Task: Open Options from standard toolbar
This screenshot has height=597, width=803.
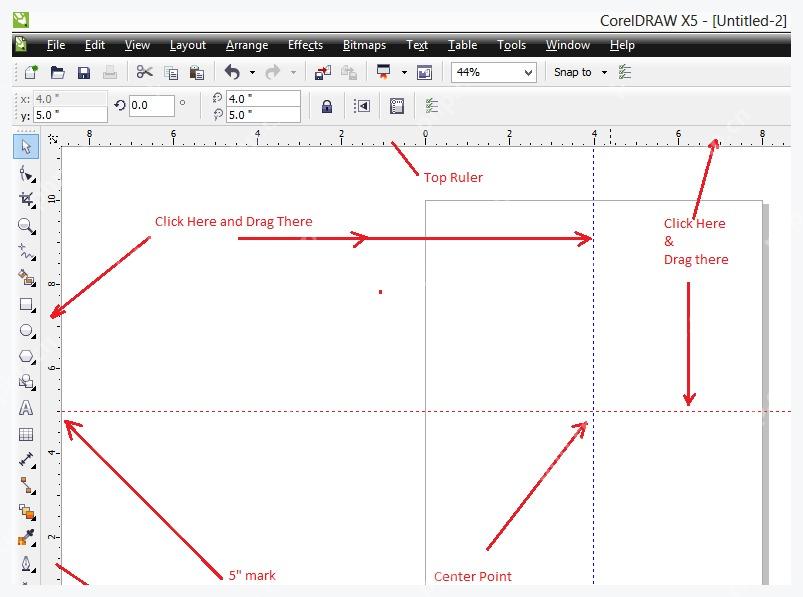Action: [x=624, y=72]
